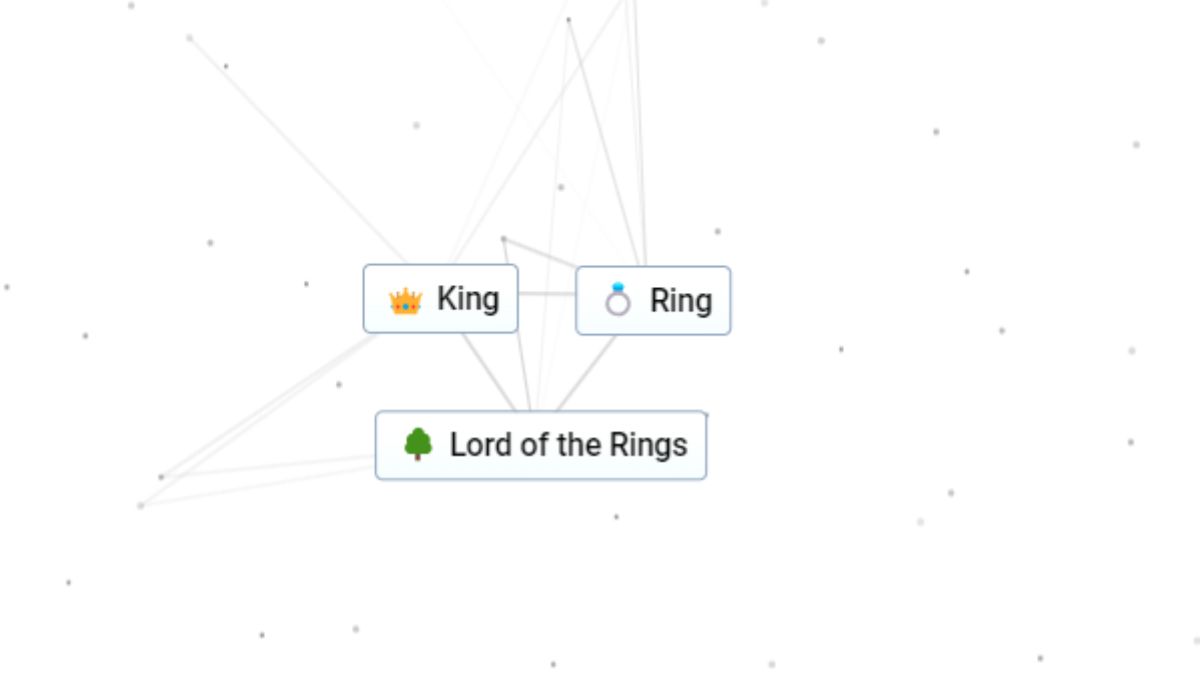Click the "Ring" text label
This screenshot has height=675, width=1200.
[x=681, y=300]
